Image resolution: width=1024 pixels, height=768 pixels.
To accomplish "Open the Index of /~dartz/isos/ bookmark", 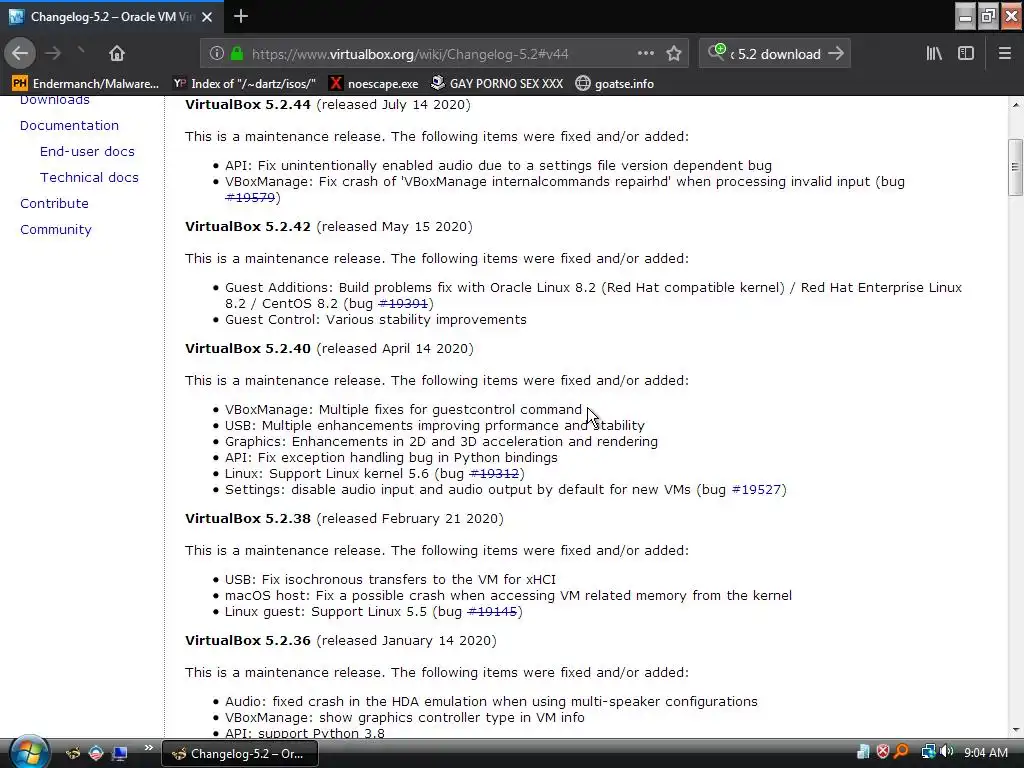I will pyautogui.click(x=244, y=84).
